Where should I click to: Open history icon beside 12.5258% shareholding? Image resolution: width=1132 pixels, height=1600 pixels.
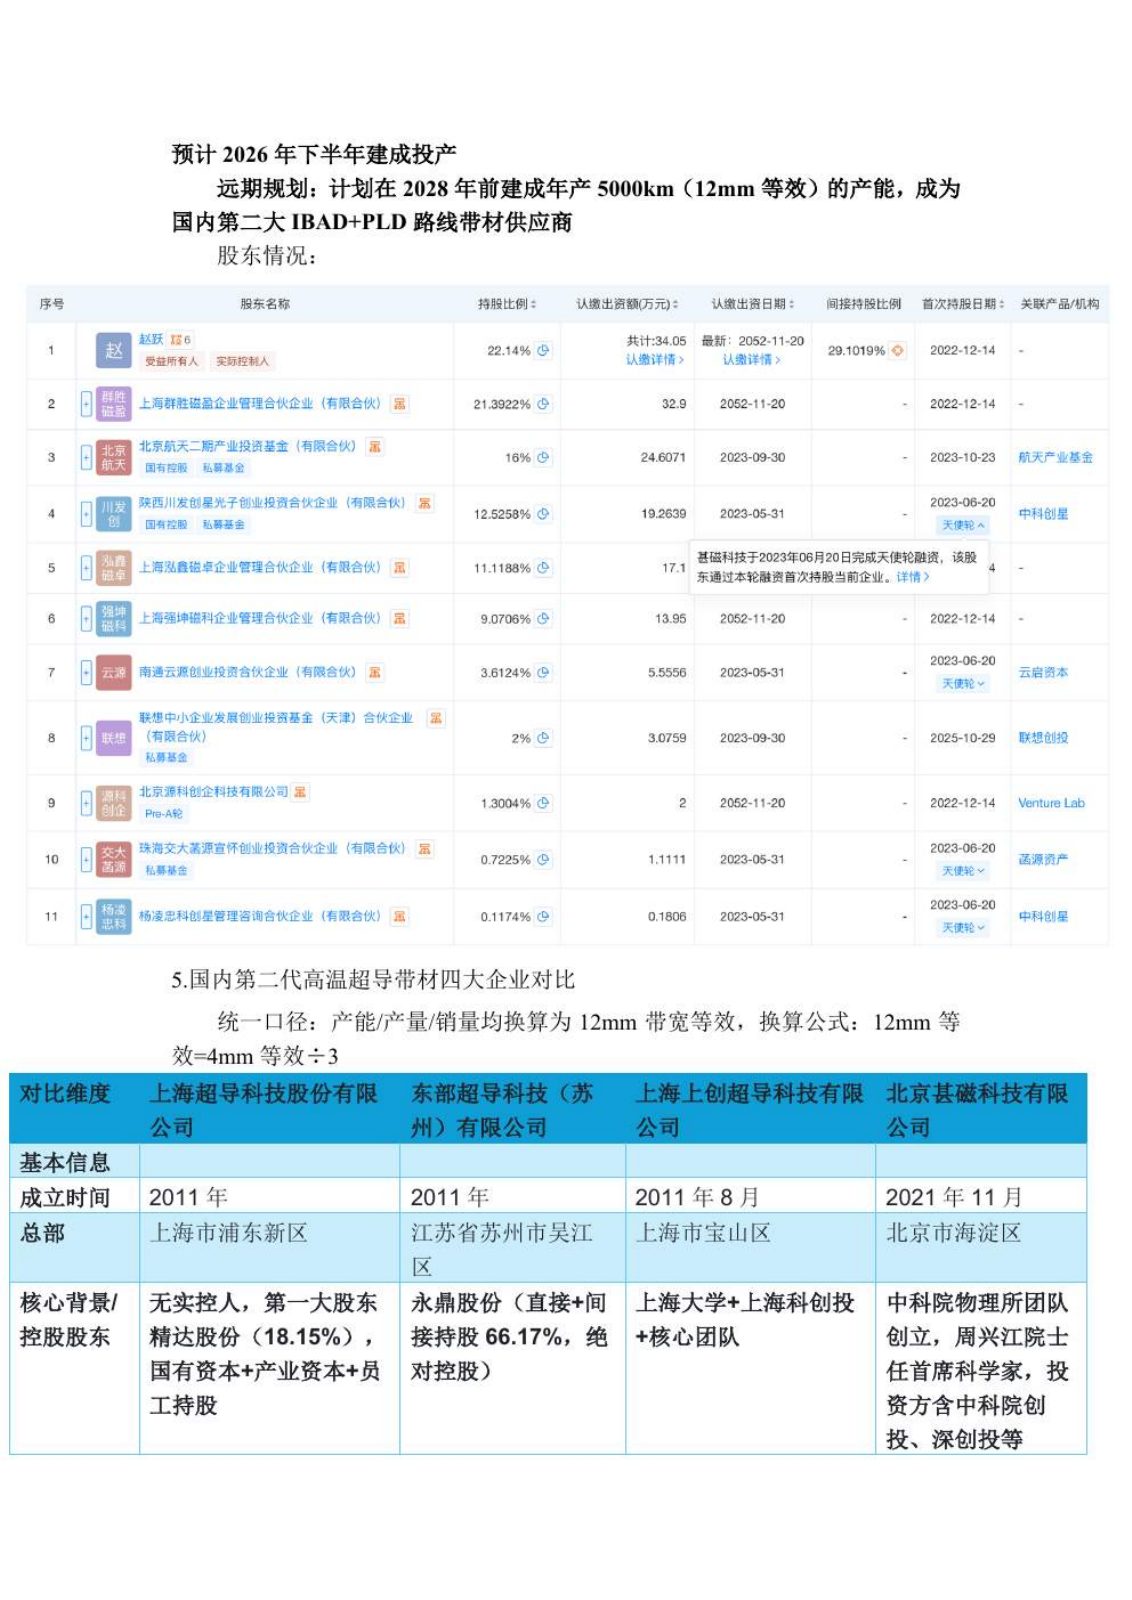tap(543, 514)
